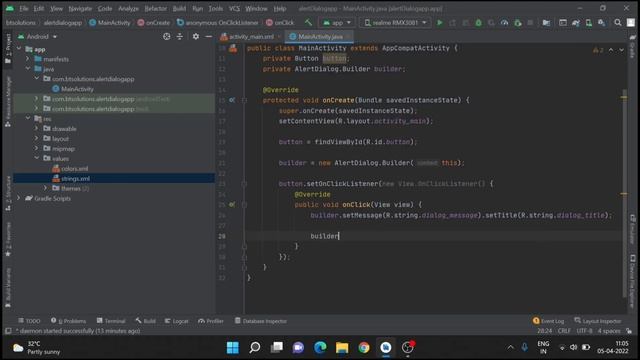Screen dimensions: 640x360
Task: Open Search Everywhere magnifier icon
Action: coord(618,23)
